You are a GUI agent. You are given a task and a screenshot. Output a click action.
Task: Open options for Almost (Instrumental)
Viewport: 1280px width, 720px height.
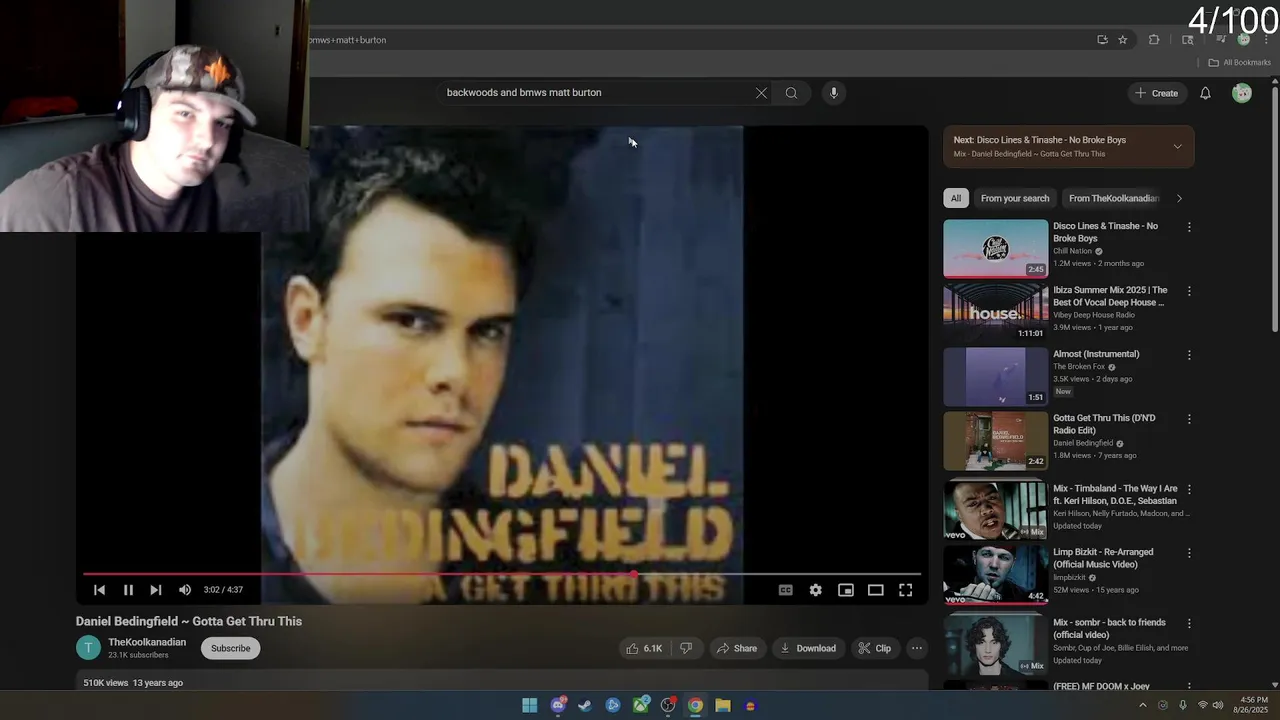1189,355
